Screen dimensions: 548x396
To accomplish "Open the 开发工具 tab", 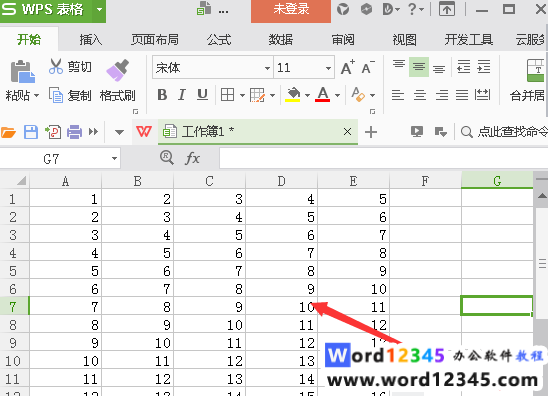I will point(468,39).
